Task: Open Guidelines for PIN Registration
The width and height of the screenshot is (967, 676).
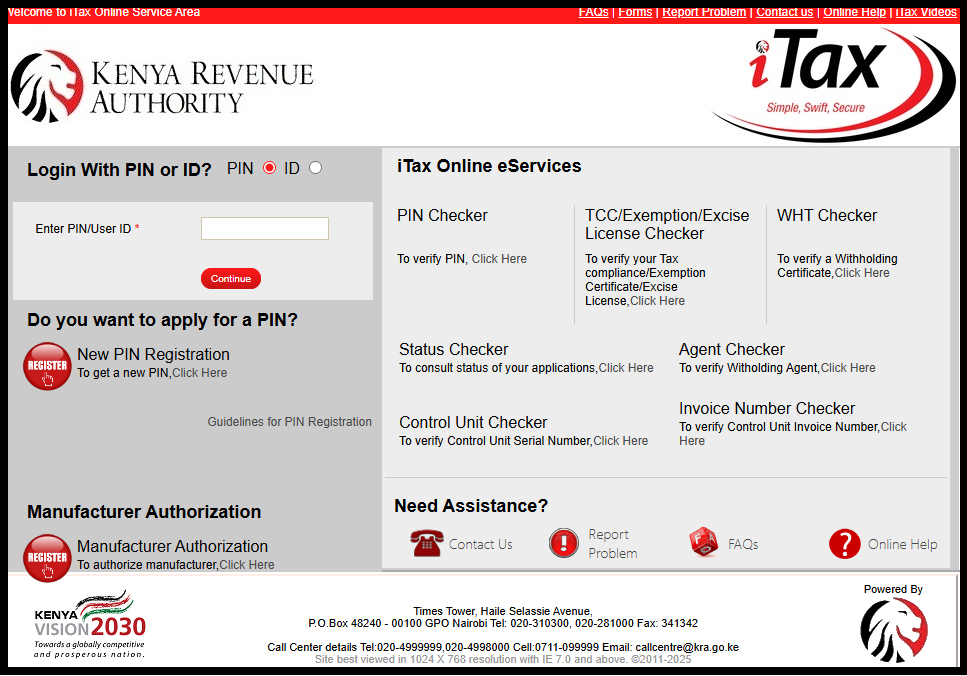Action: pyautogui.click(x=289, y=421)
